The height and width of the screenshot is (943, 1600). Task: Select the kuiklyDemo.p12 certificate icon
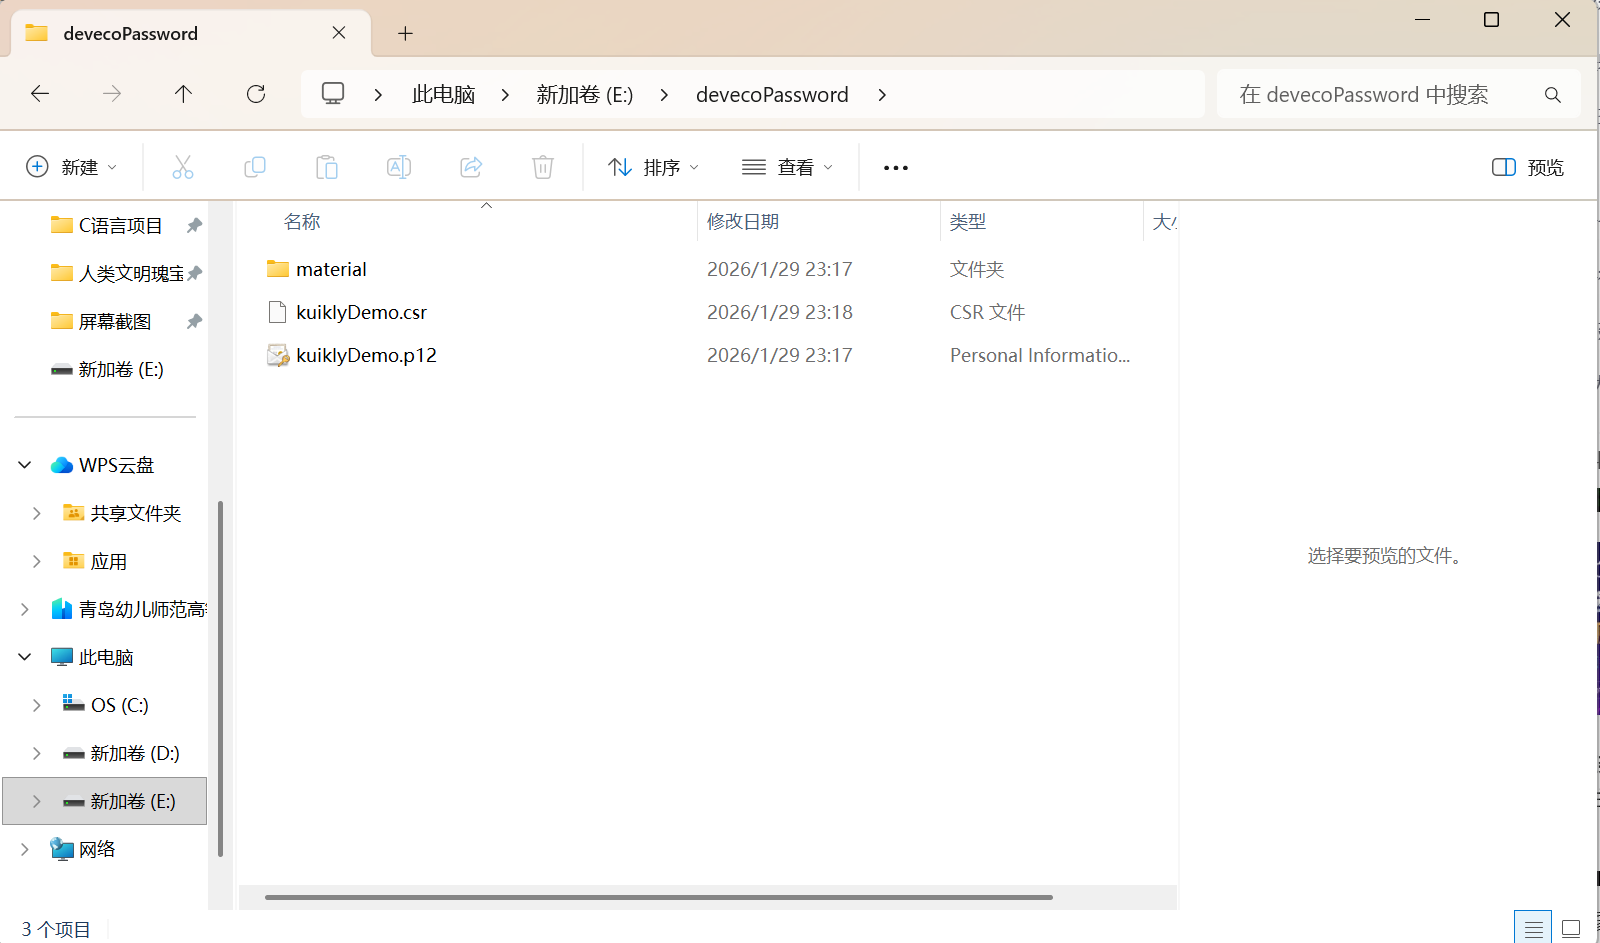[278, 355]
